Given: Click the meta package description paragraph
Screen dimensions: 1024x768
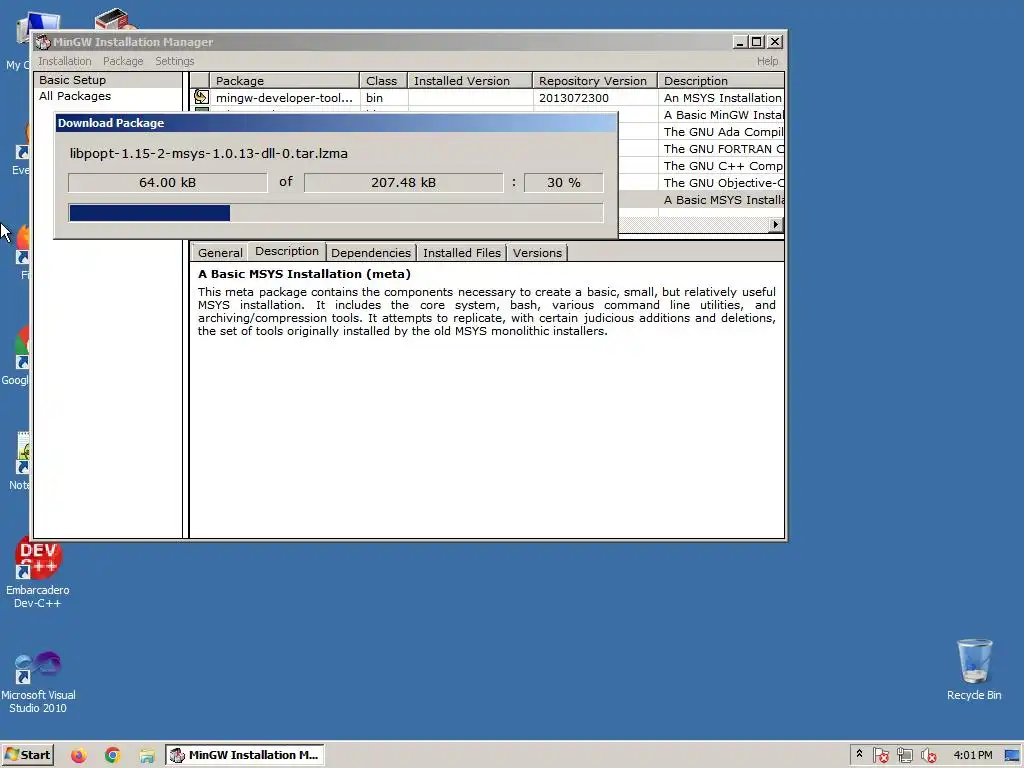Looking at the screenshot, I should (x=487, y=312).
